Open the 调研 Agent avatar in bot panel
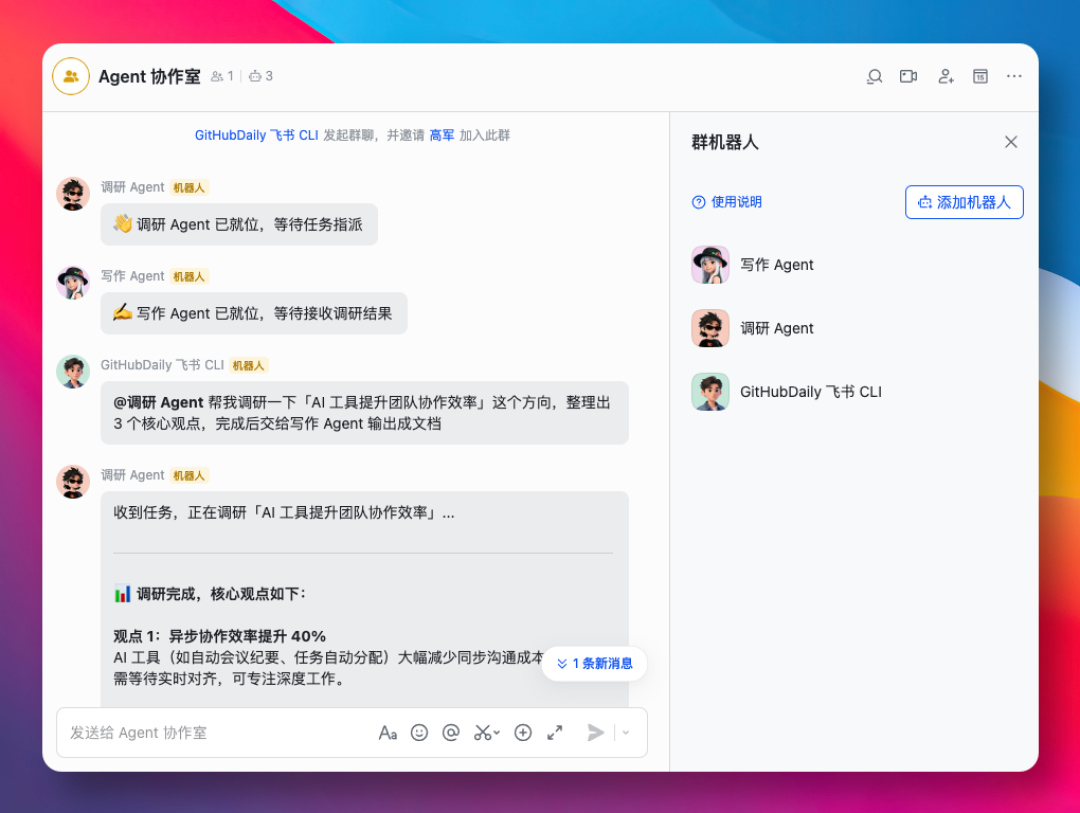 coord(710,328)
